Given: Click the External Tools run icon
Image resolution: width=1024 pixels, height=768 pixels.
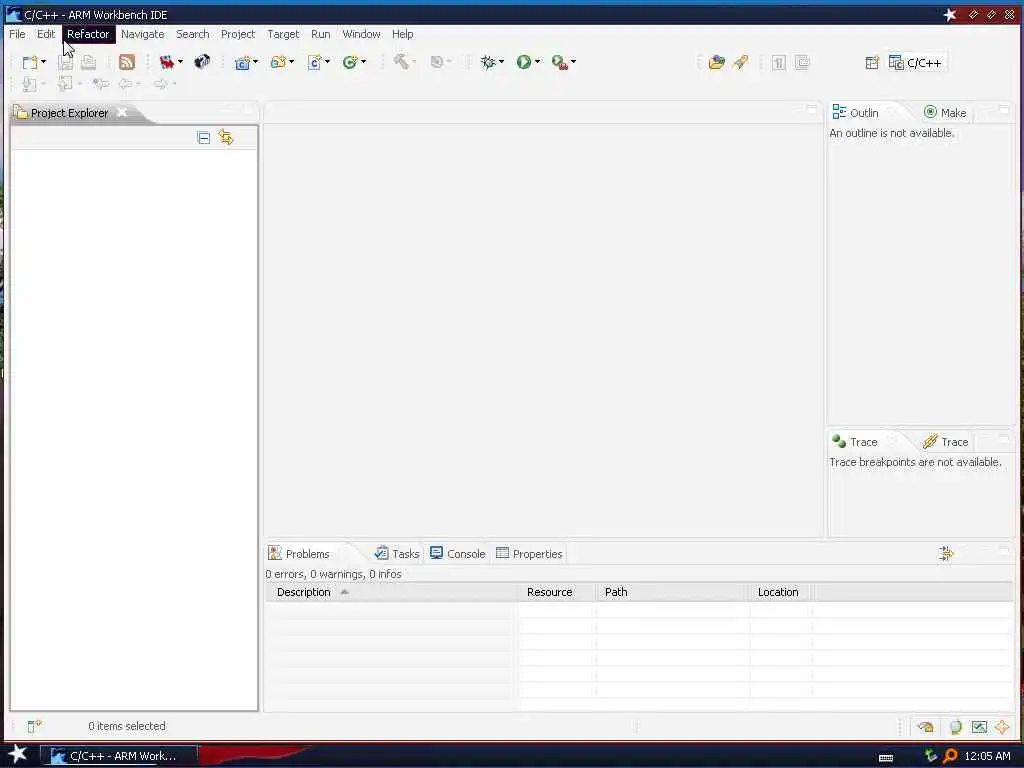Looking at the screenshot, I should coord(560,62).
